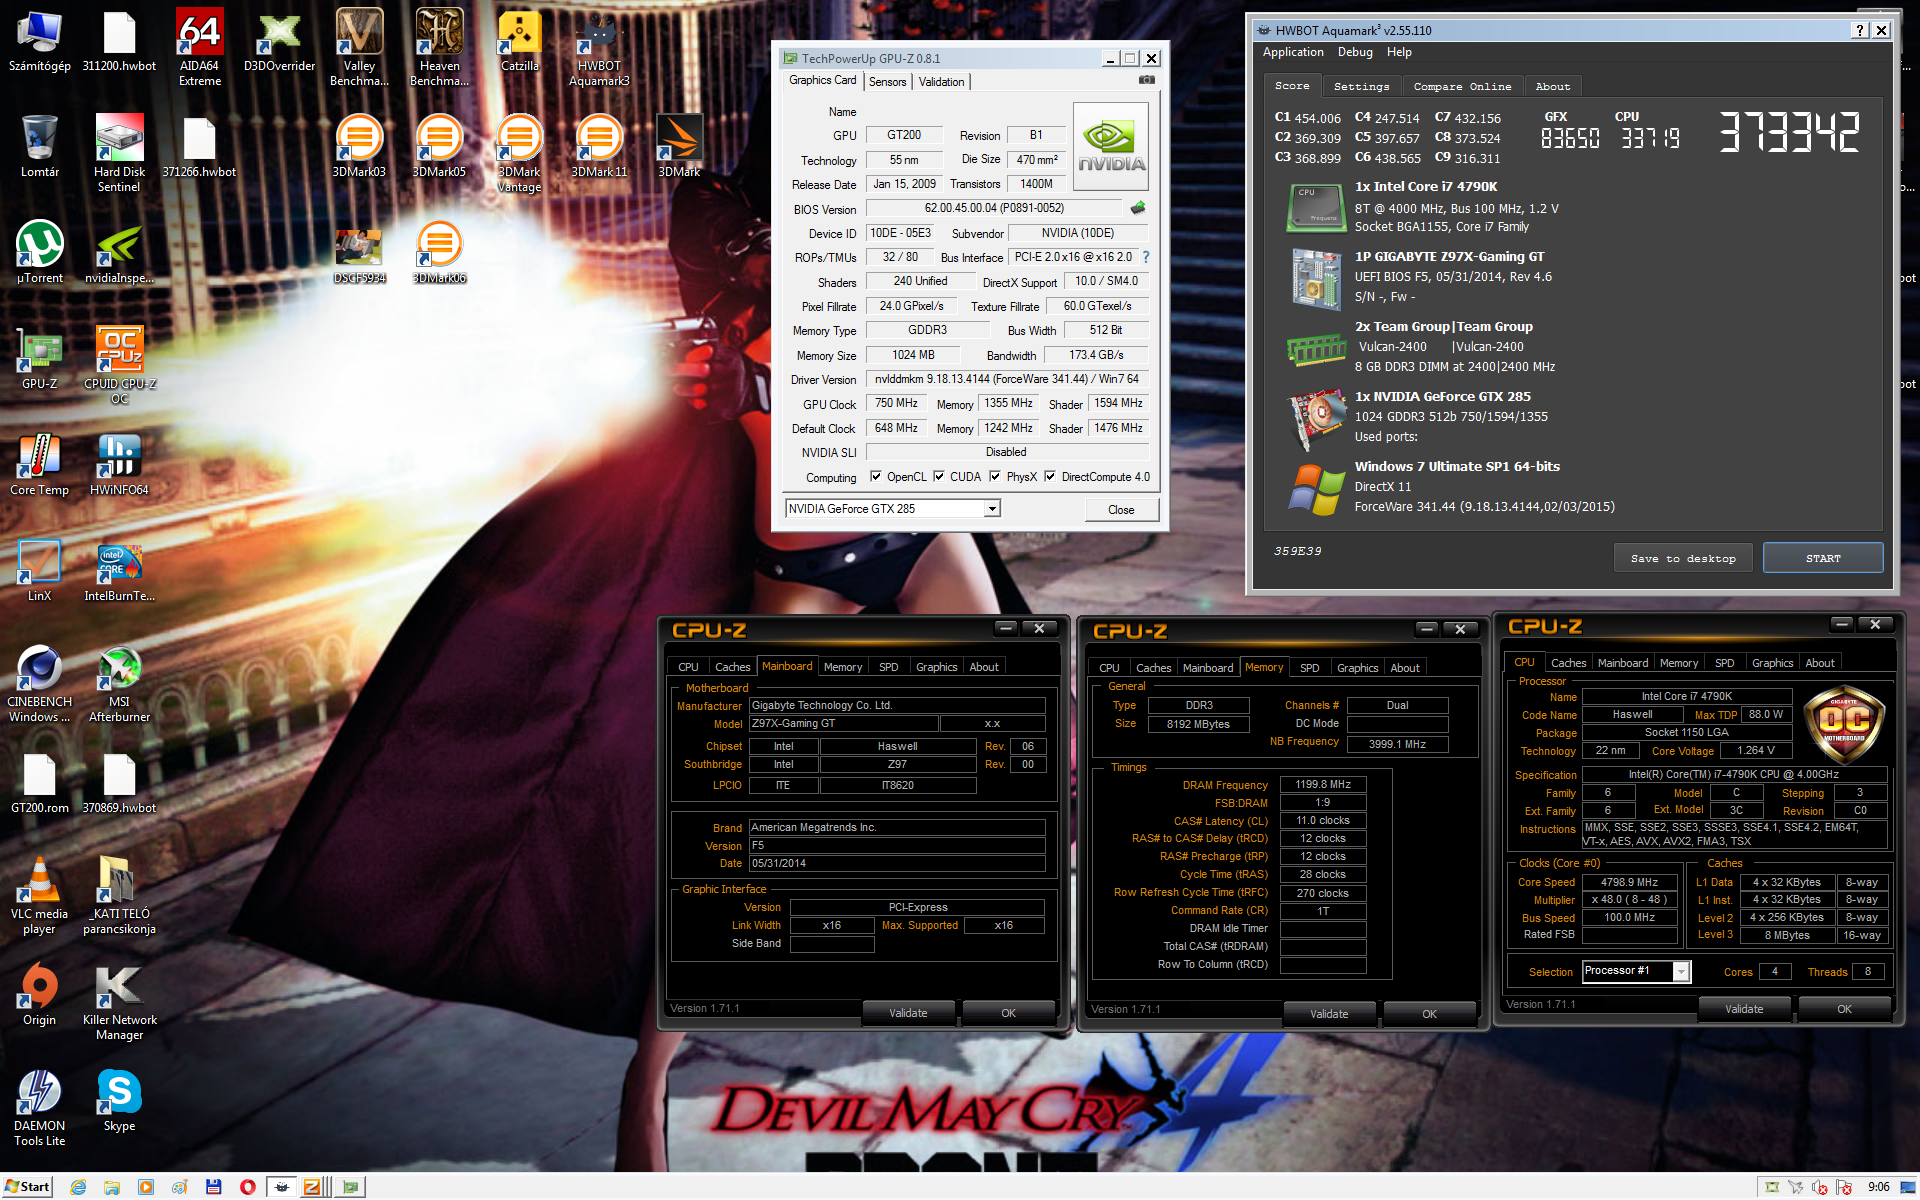Open the HWiNFO64 desktop shortcut

click(119, 465)
